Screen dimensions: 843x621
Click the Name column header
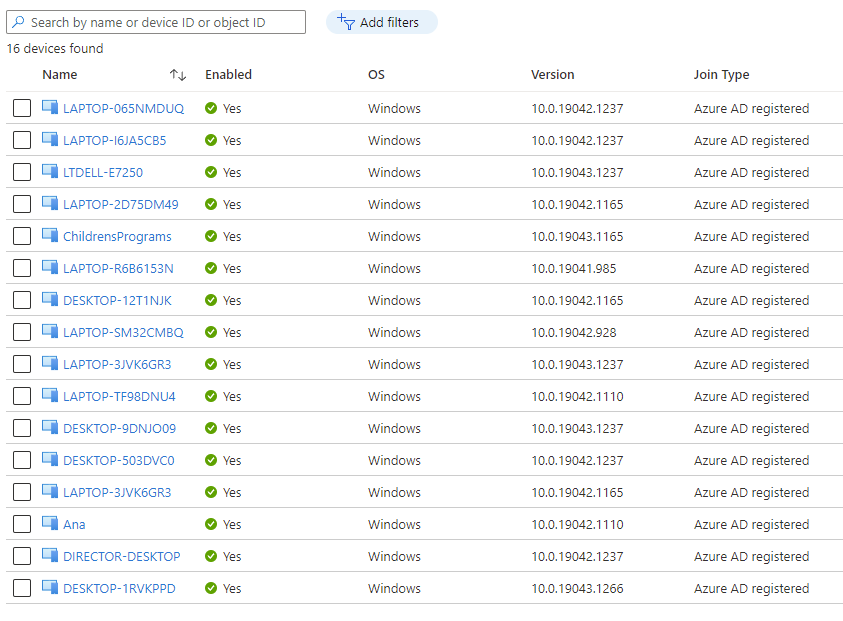click(60, 75)
